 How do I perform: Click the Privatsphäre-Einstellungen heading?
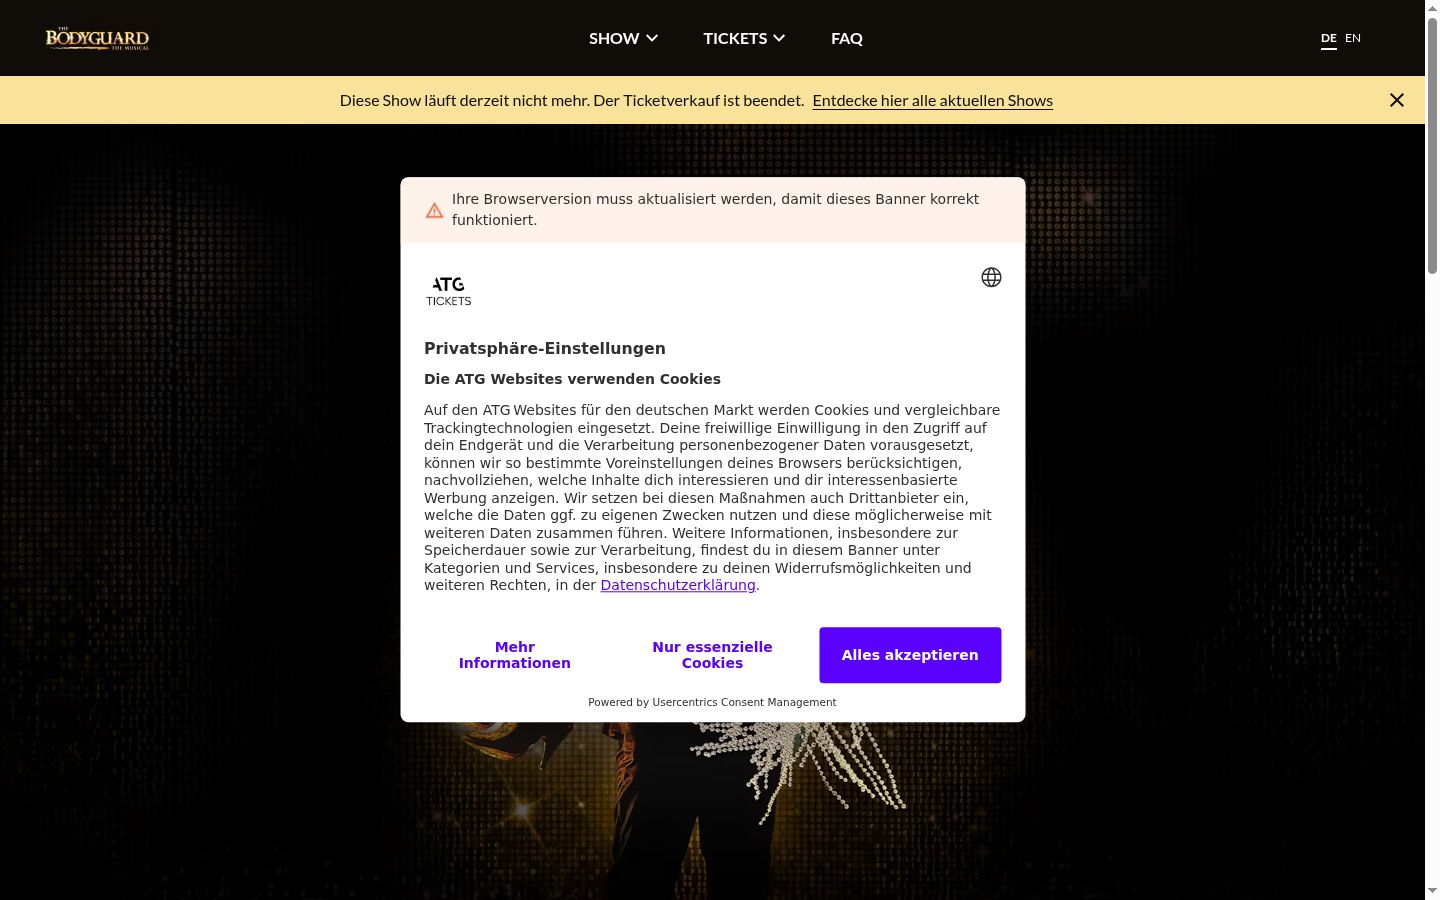click(545, 348)
